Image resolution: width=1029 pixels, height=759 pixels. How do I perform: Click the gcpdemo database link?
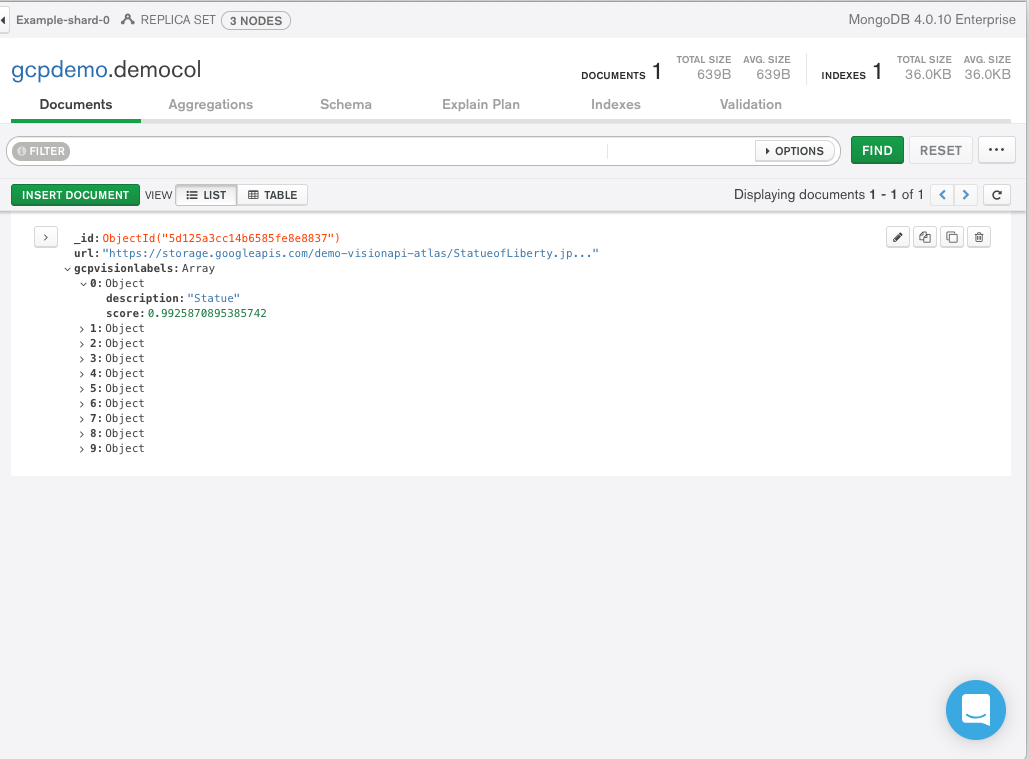tap(59, 70)
